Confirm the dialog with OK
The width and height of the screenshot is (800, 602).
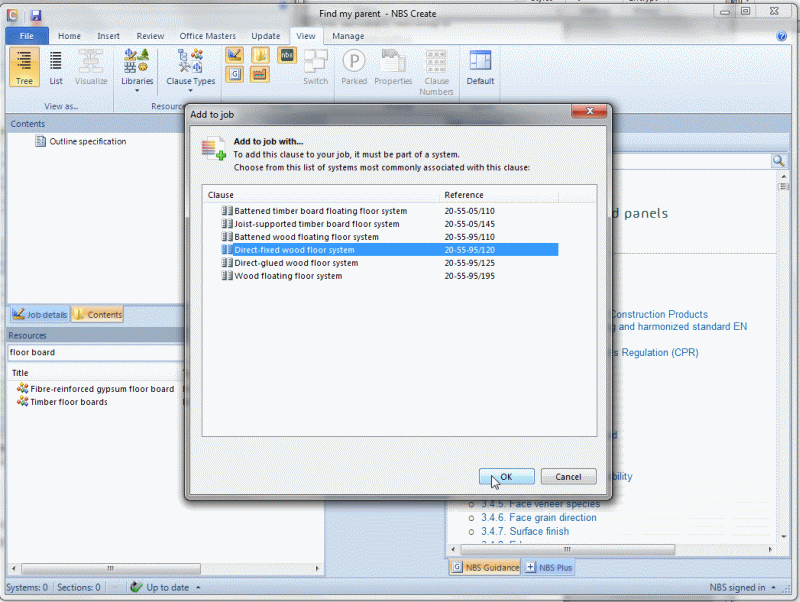[506, 476]
